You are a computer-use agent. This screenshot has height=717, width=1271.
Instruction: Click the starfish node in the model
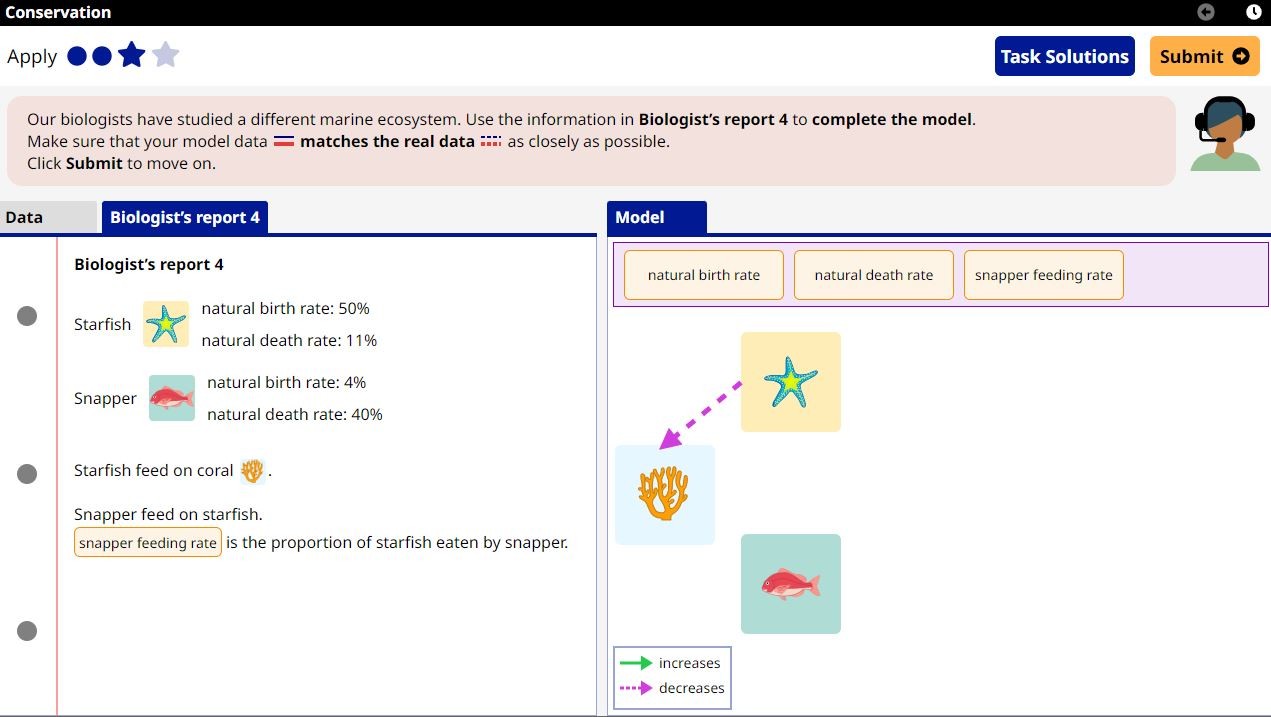pyautogui.click(x=790, y=382)
